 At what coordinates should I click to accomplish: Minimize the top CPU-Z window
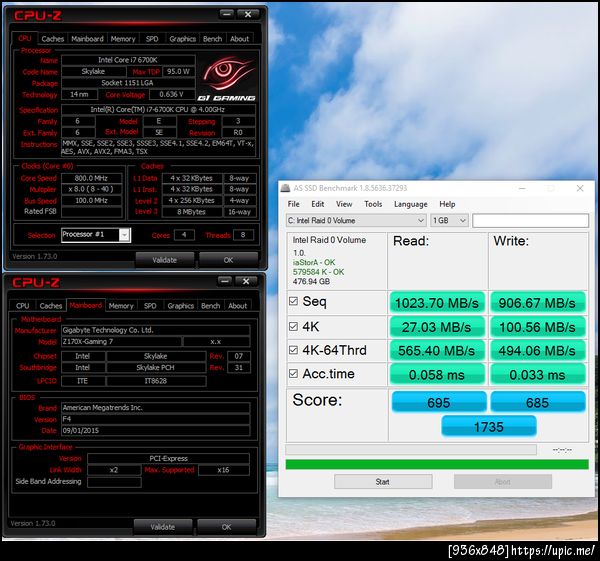click(x=227, y=15)
